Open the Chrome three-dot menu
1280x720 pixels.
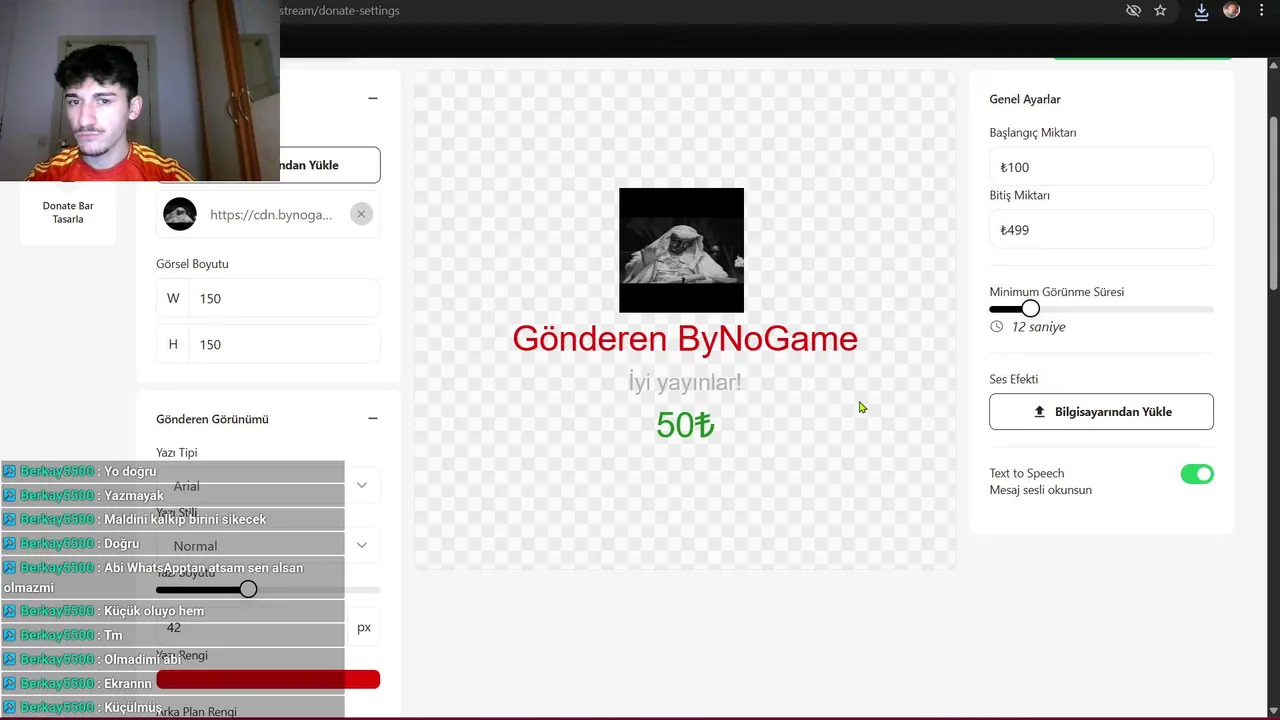point(1261,10)
